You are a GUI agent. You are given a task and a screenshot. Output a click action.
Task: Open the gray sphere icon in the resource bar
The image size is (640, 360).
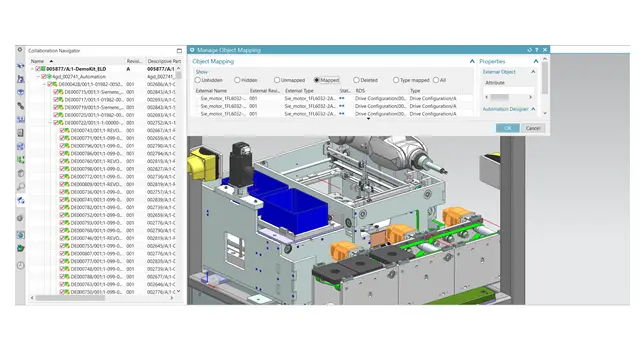20,218
